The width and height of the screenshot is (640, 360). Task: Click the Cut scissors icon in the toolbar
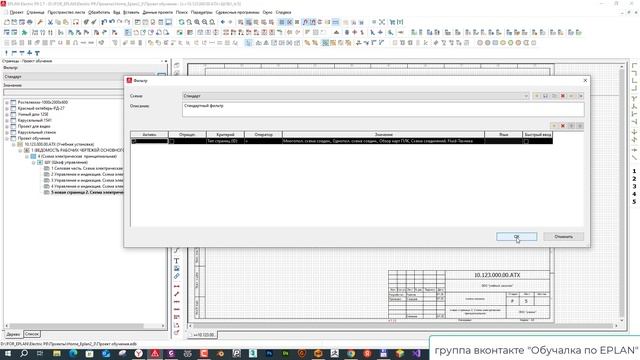pos(50,22)
